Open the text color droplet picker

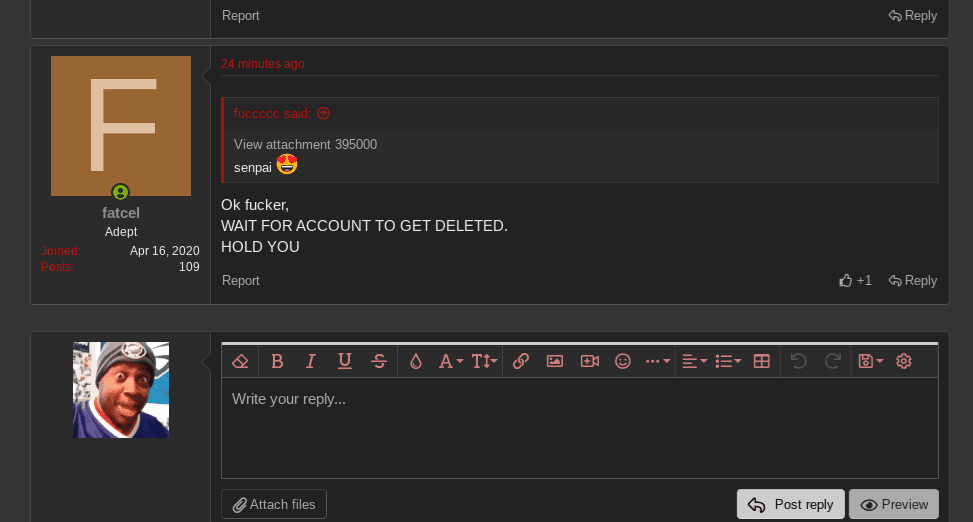(416, 362)
